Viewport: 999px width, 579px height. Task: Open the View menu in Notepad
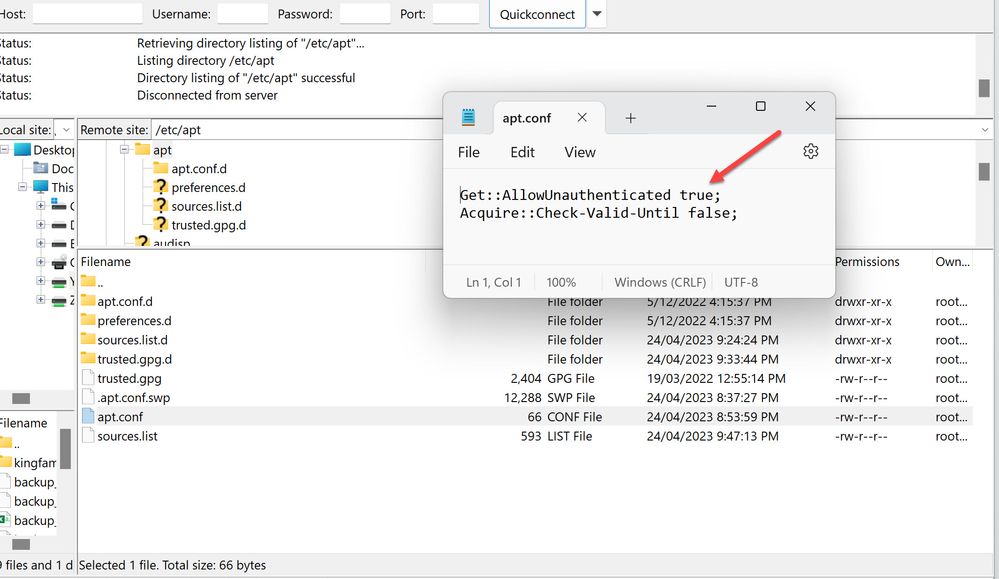click(x=579, y=152)
